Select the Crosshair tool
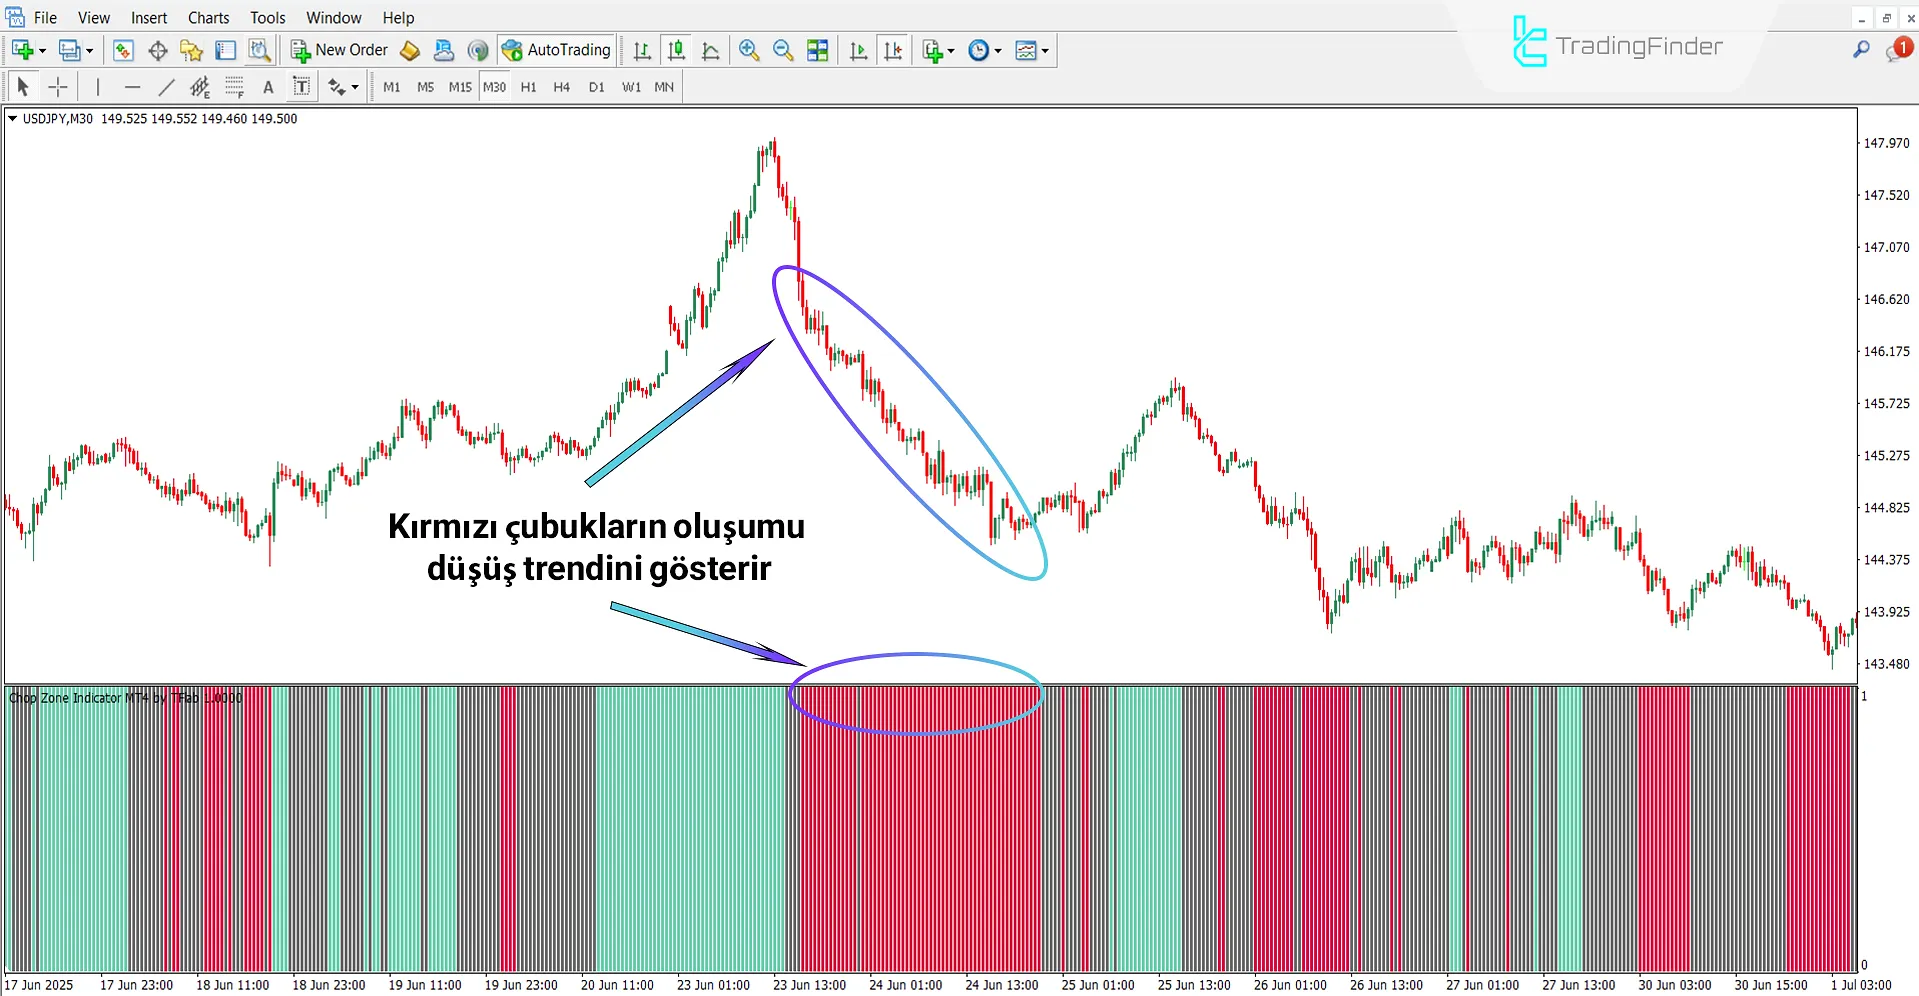 (58, 87)
